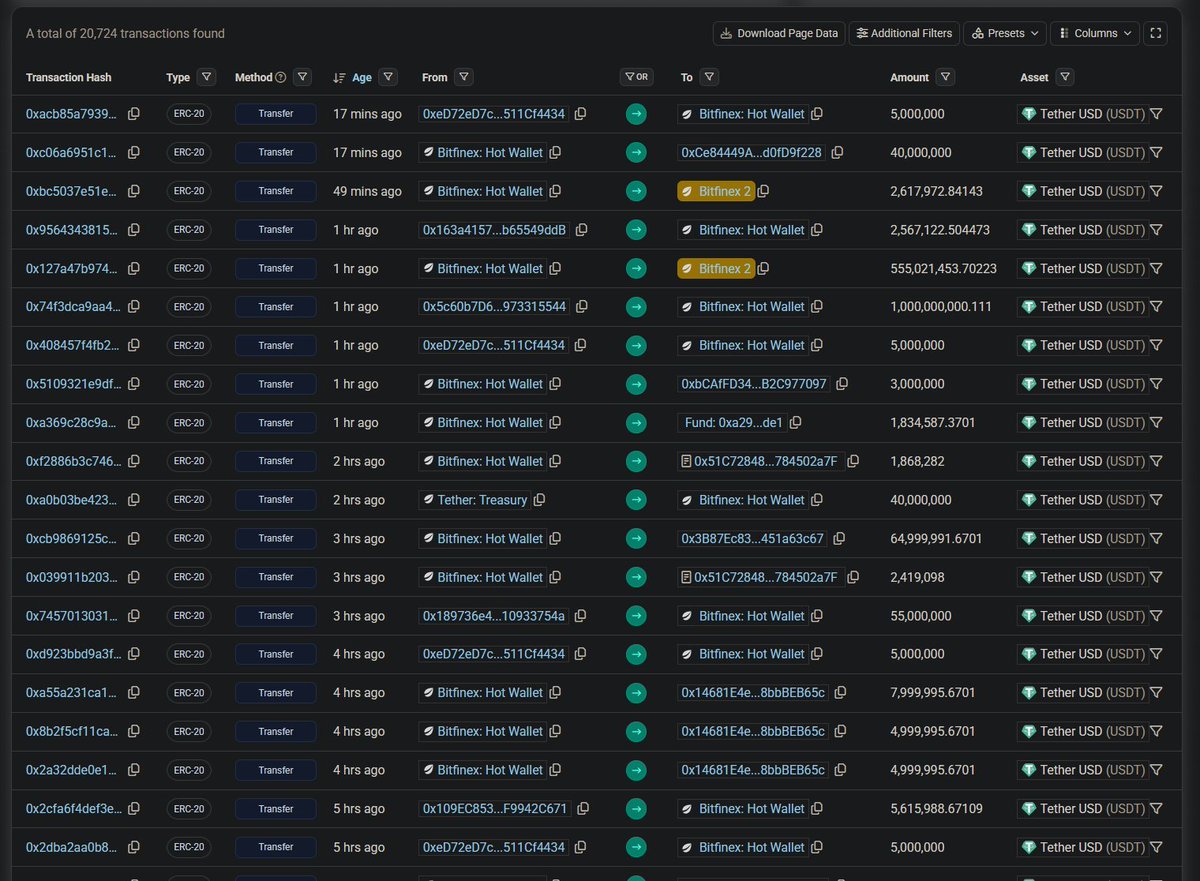Expand the table to fullscreen view

[x=1155, y=33]
